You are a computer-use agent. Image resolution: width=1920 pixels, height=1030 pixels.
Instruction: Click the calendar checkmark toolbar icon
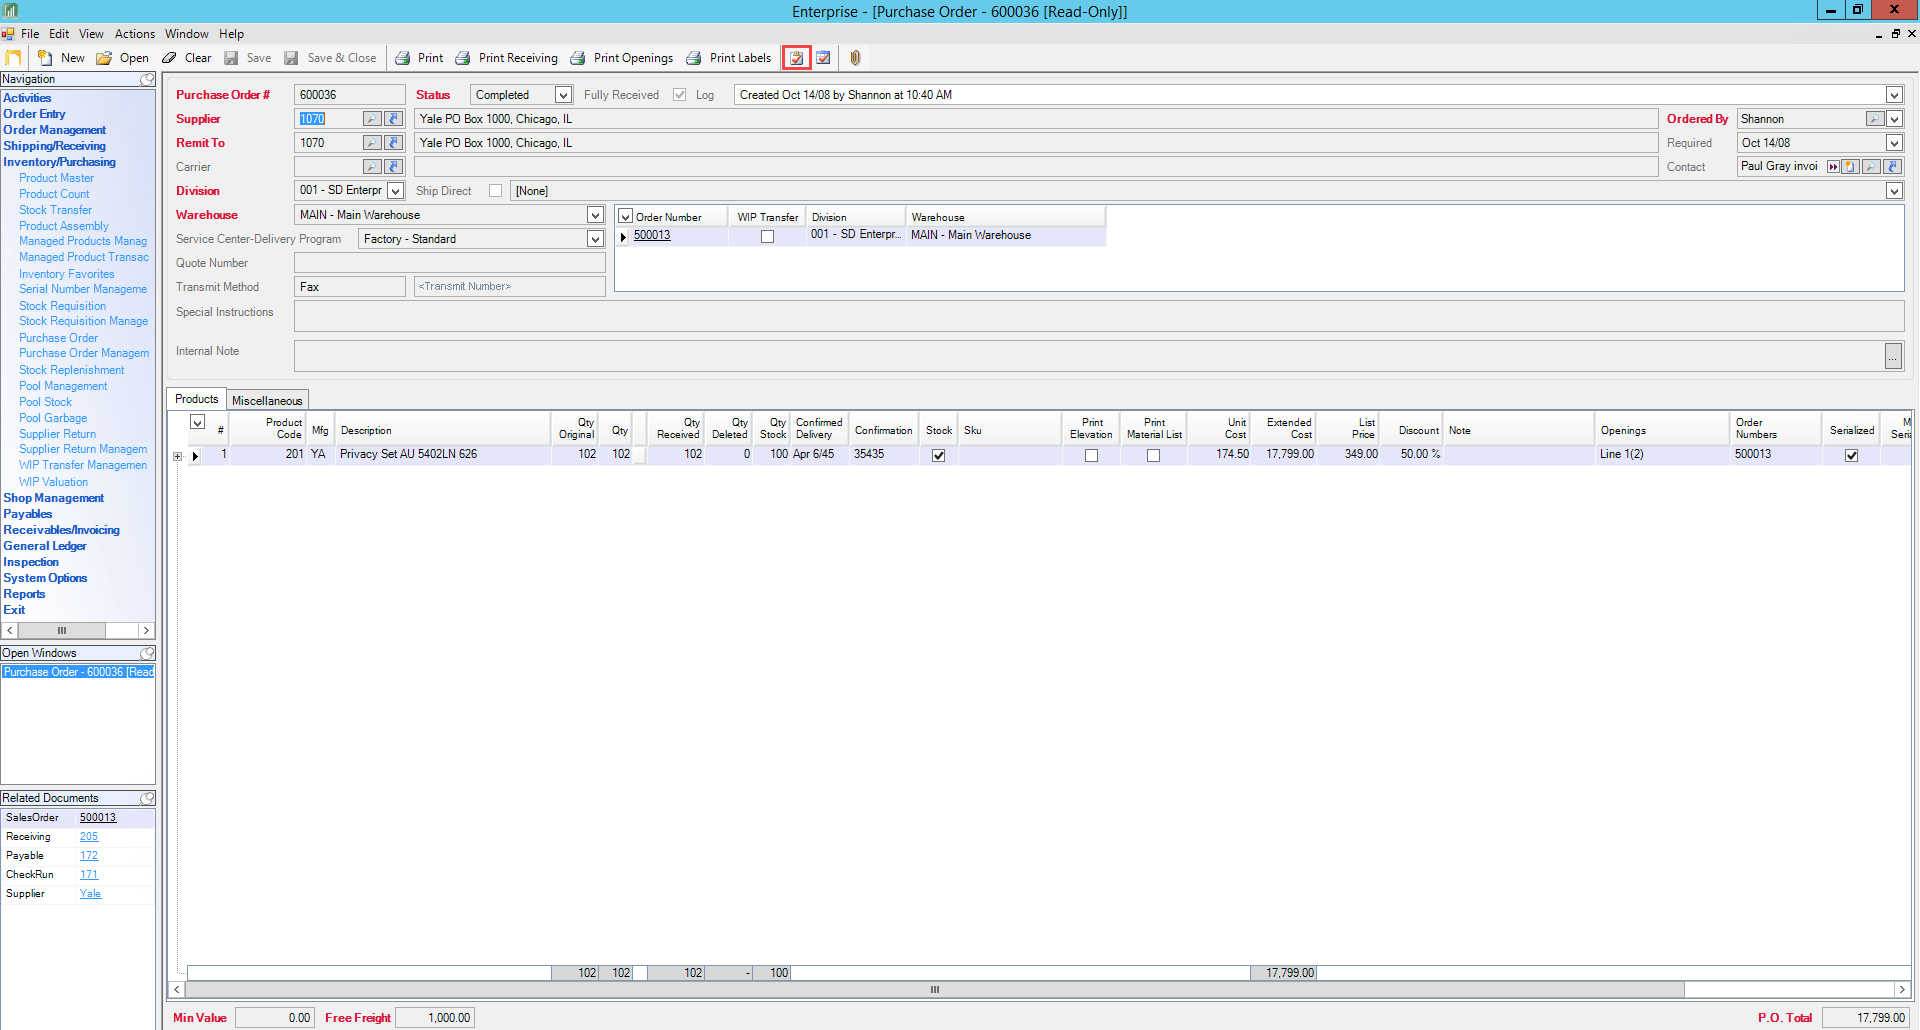coord(823,58)
